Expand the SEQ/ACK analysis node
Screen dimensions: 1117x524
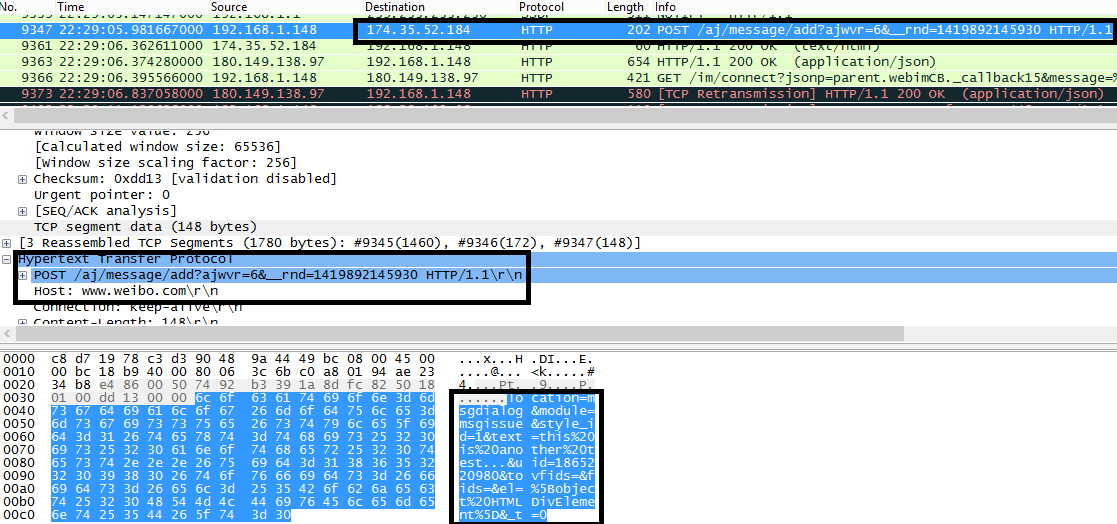[23, 211]
